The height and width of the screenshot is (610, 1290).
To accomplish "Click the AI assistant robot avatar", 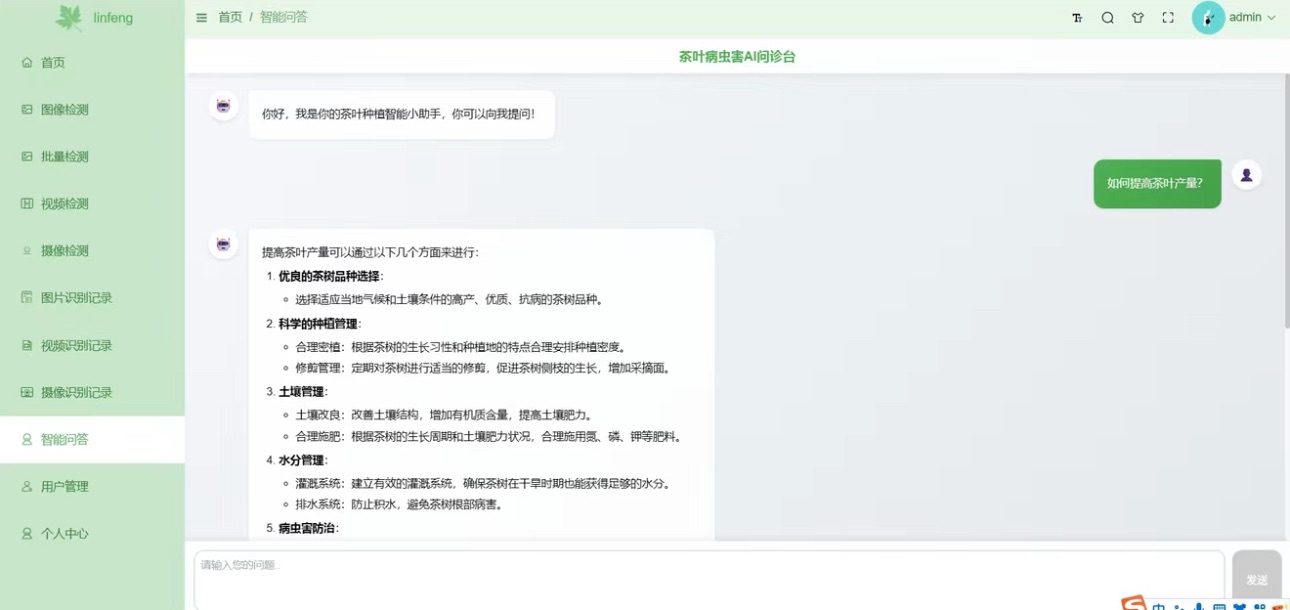I will click(223, 105).
